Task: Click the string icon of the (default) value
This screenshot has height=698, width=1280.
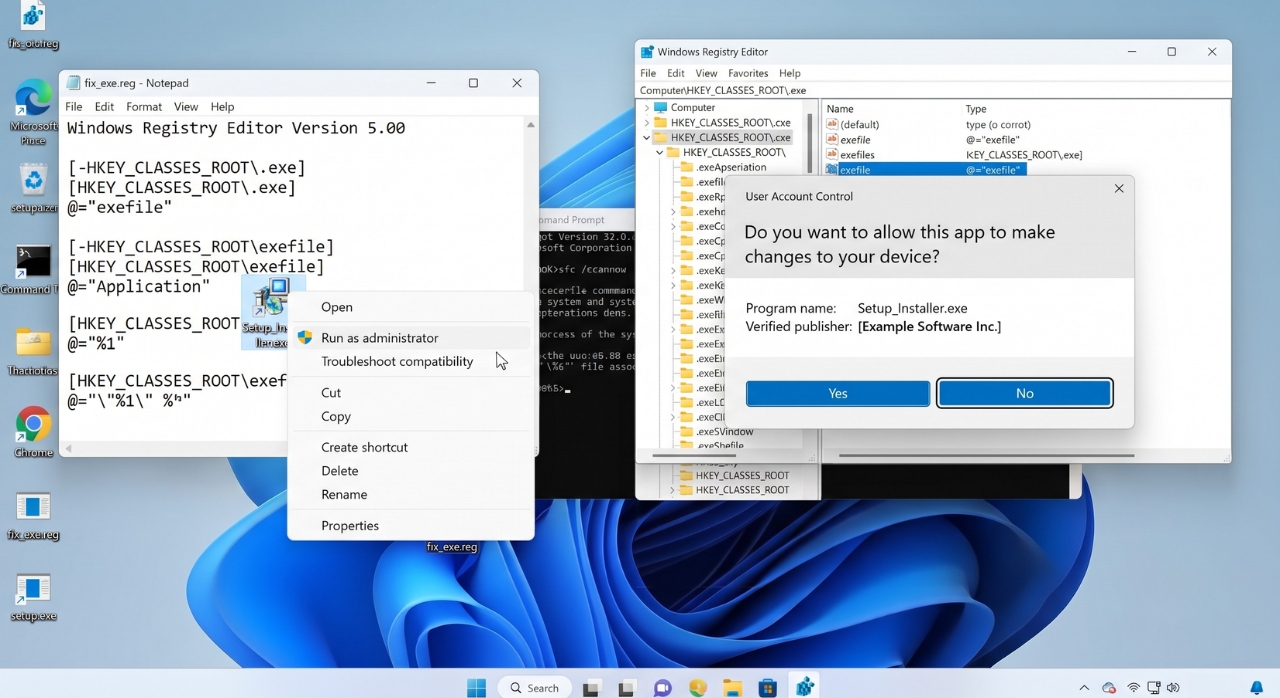Action: coord(832,124)
